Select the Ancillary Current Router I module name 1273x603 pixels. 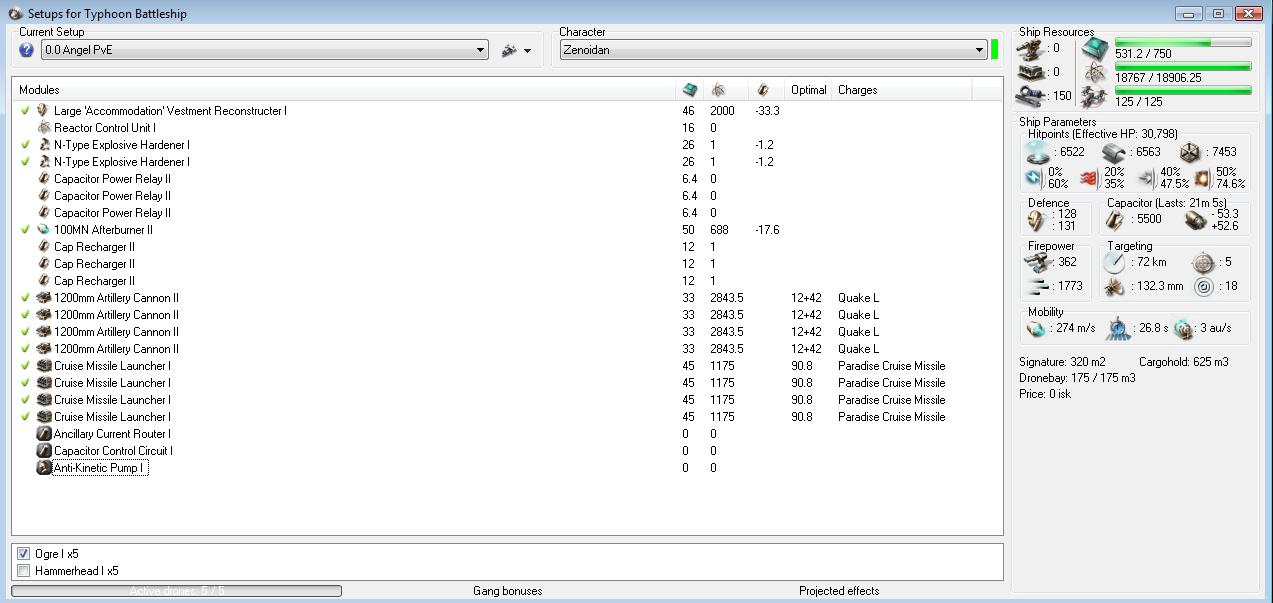112,434
